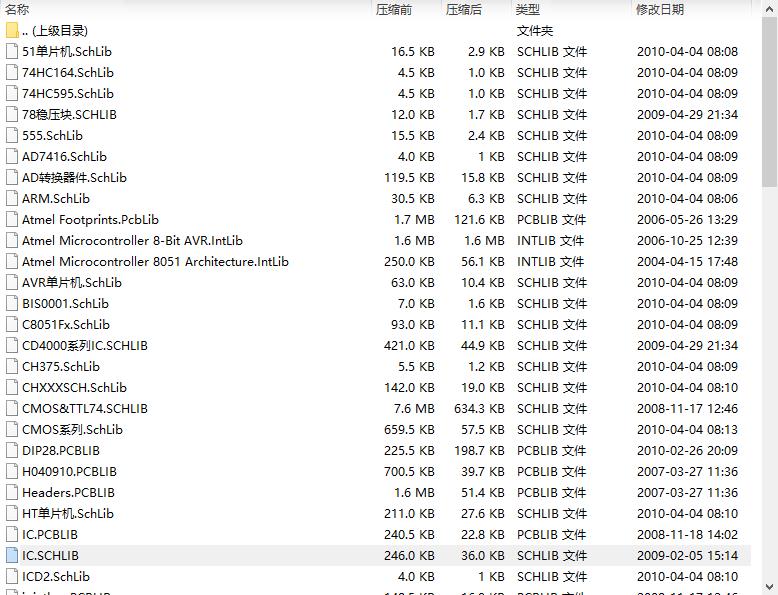Click the CMOS系列.SchLib file icon
The height and width of the screenshot is (595, 778).
(12, 430)
